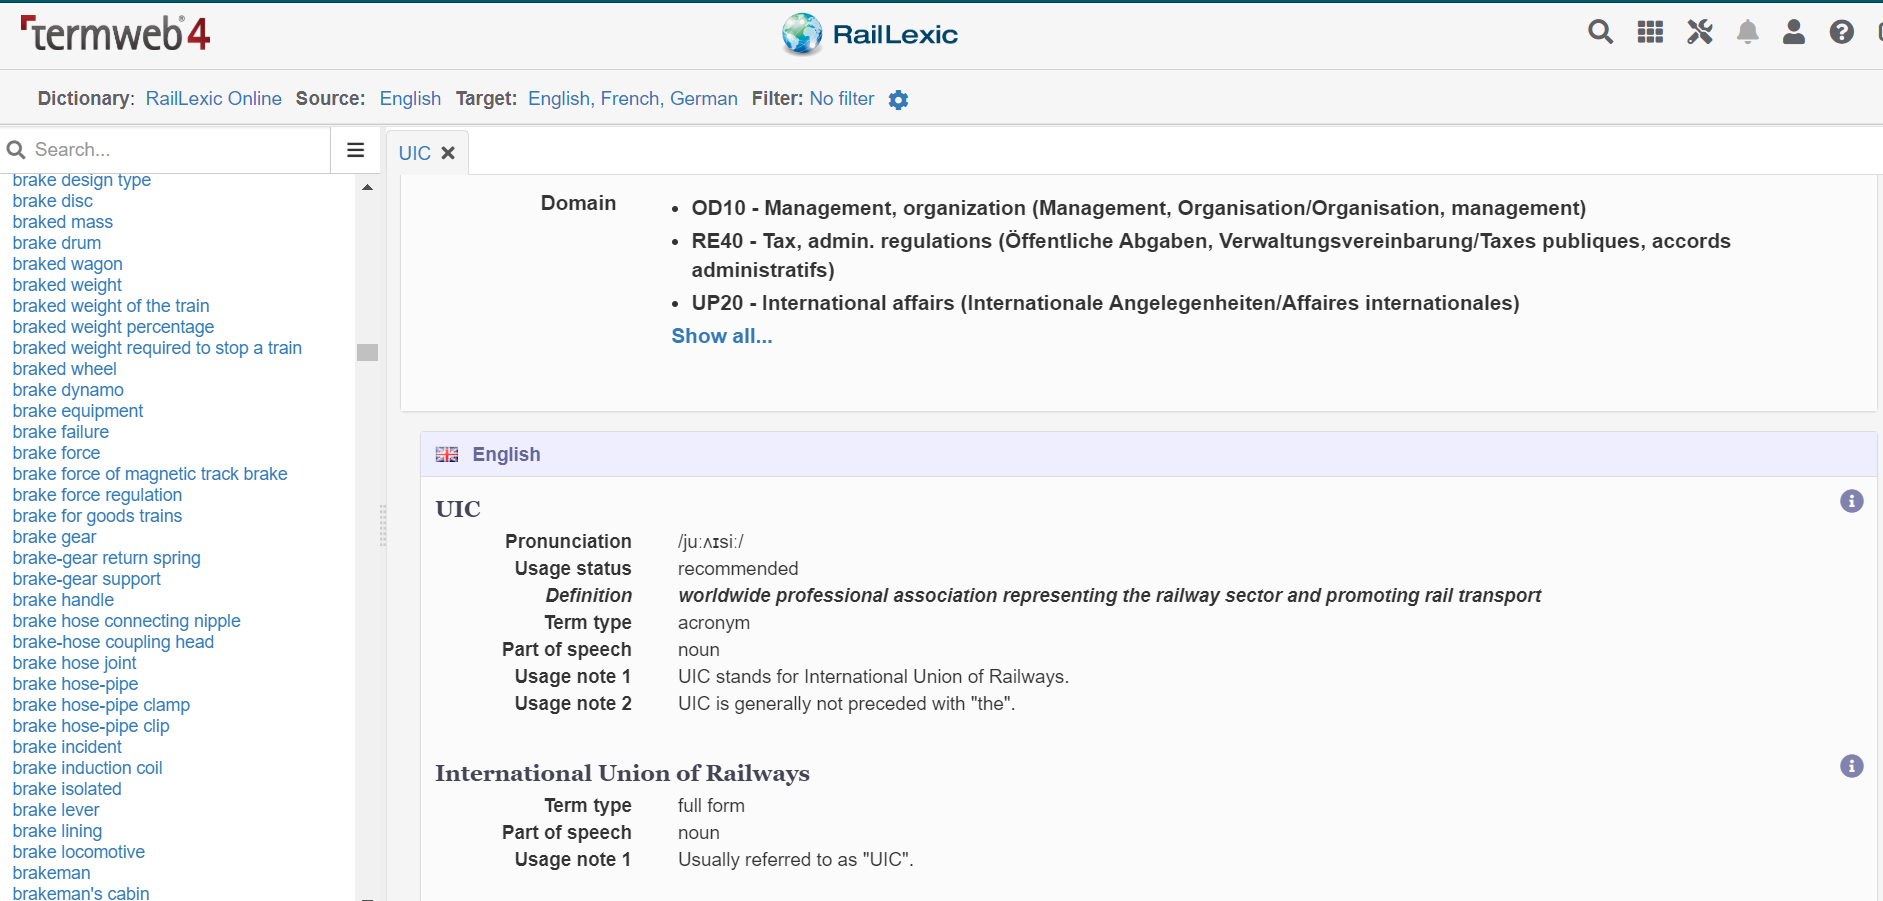This screenshot has height=901, width=1883.
Task: Open term 'brake lever'
Action: [56, 810]
